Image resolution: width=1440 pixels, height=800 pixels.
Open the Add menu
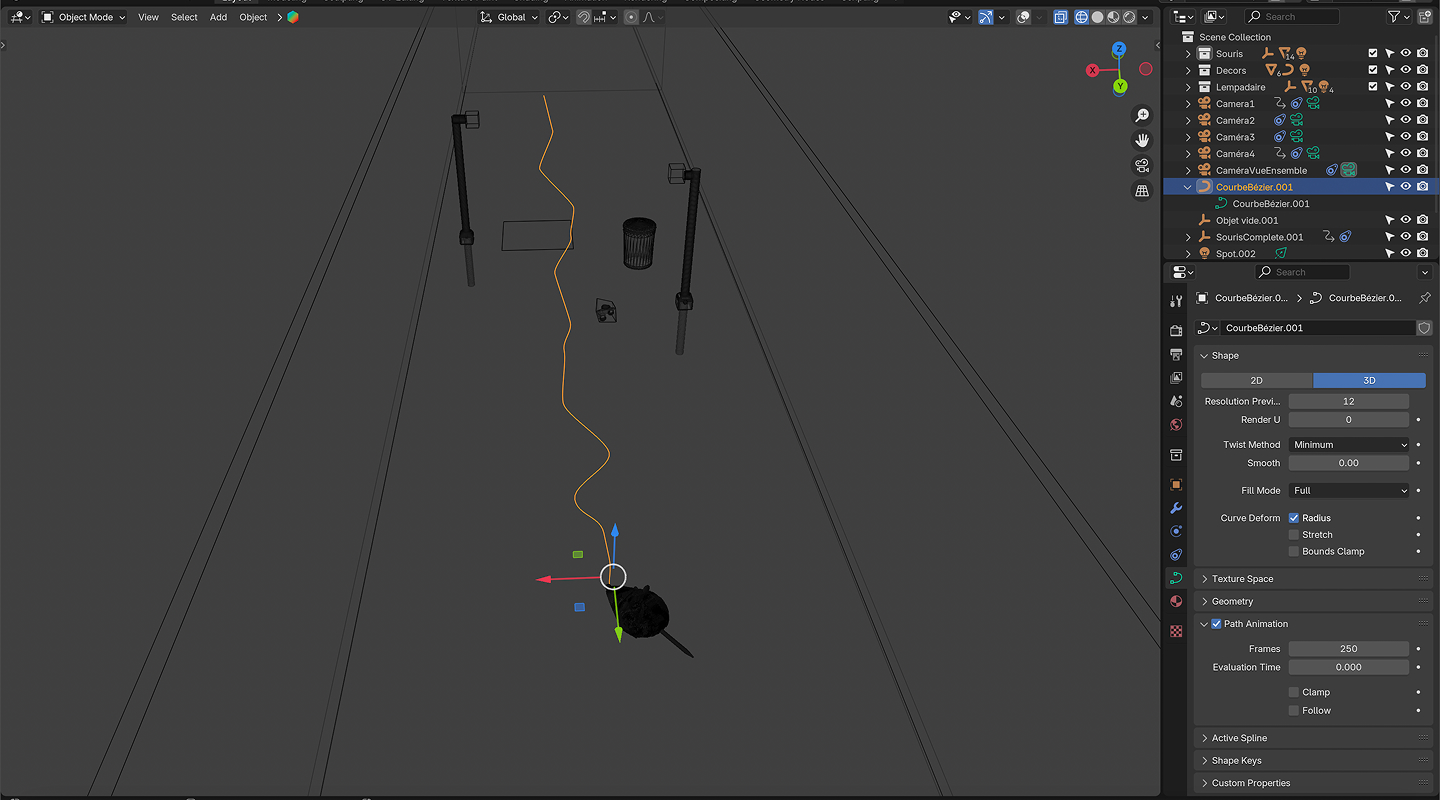218,17
